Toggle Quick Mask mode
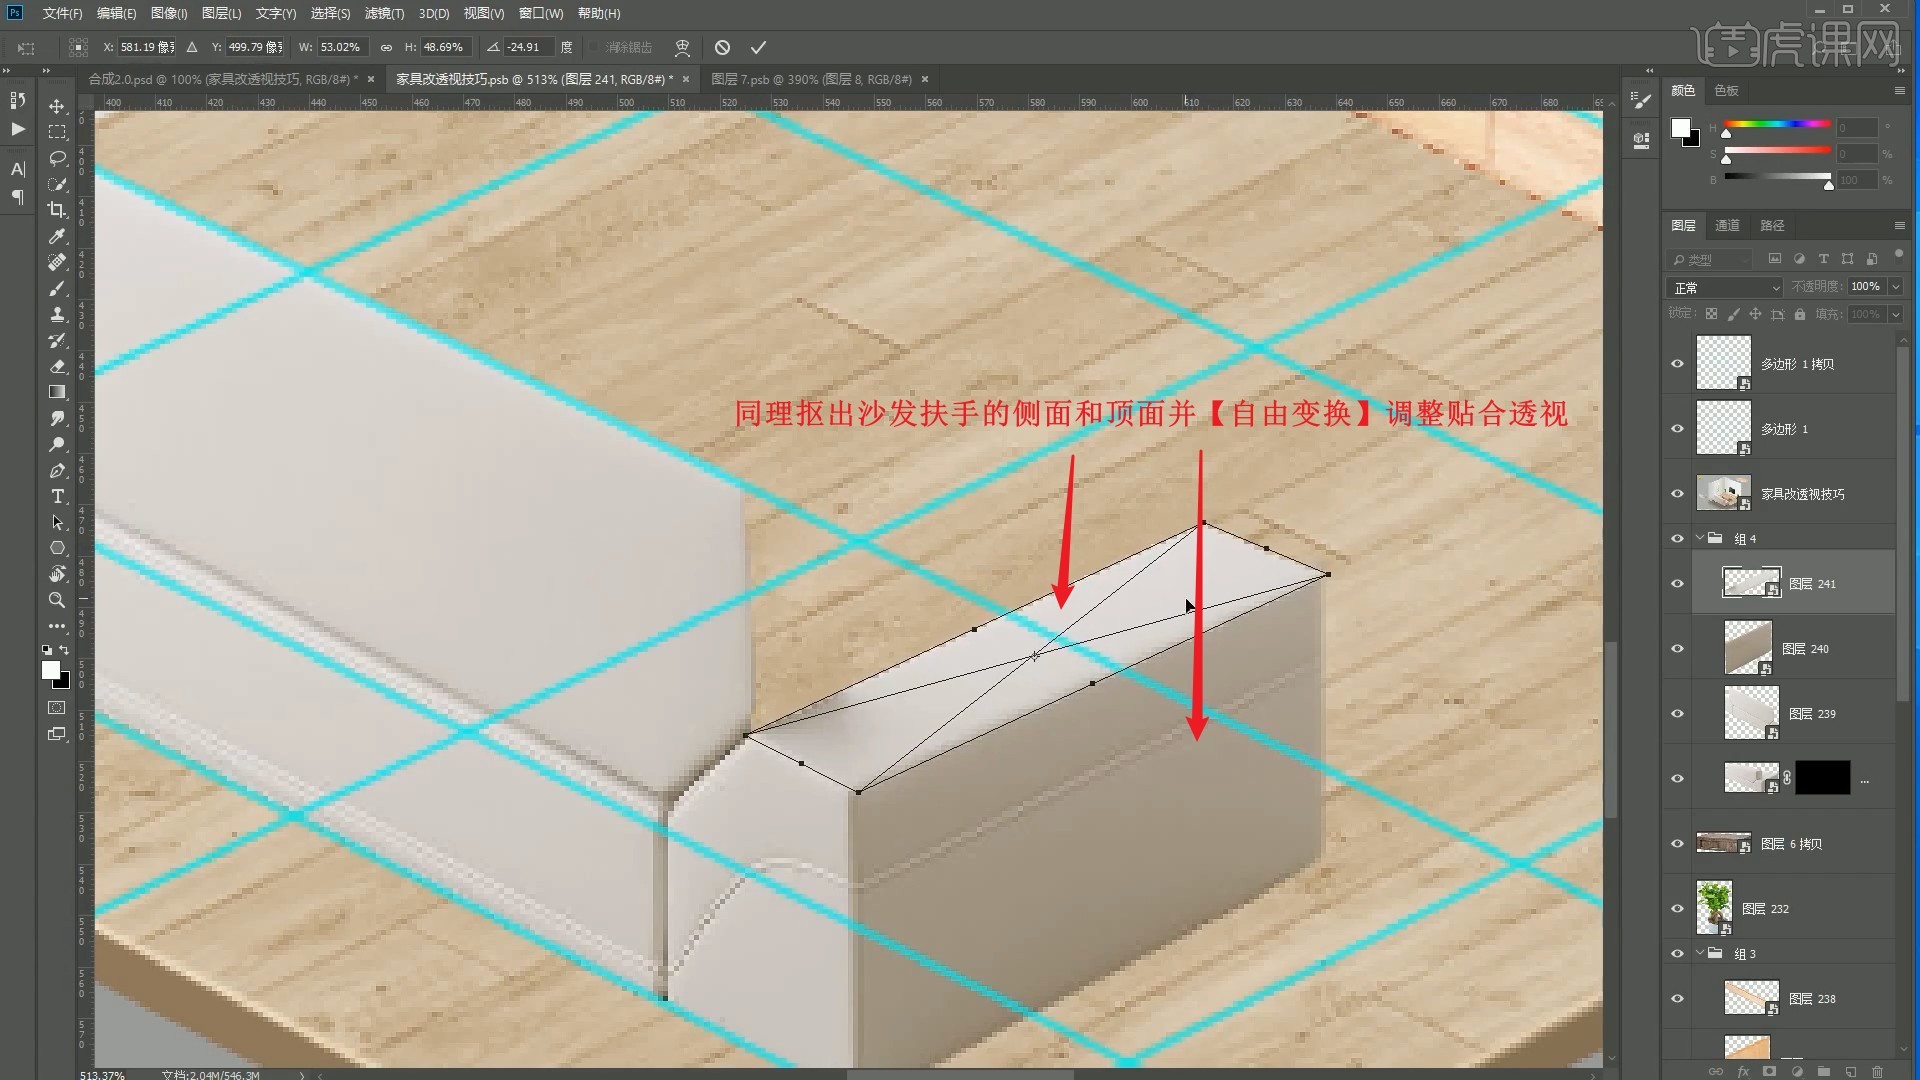Viewport: 1920px width, 1080px height. click(57, 708)
